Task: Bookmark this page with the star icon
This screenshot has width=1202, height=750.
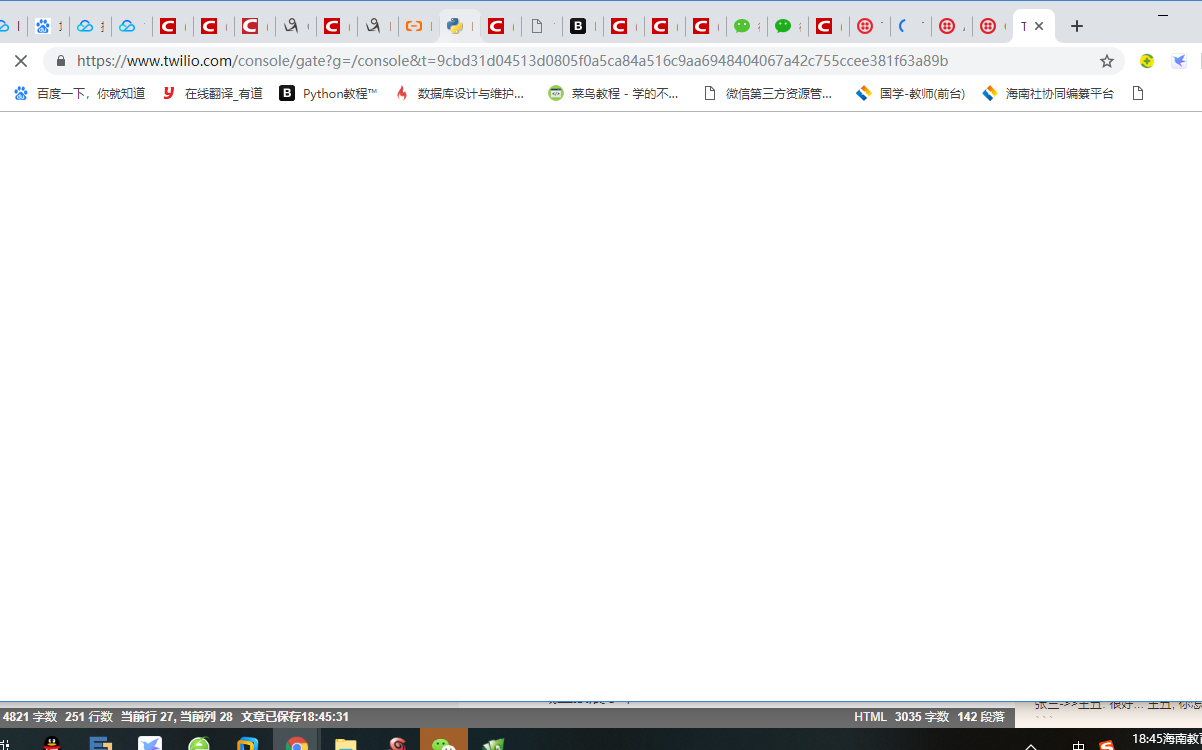Action: (1107, 61)
